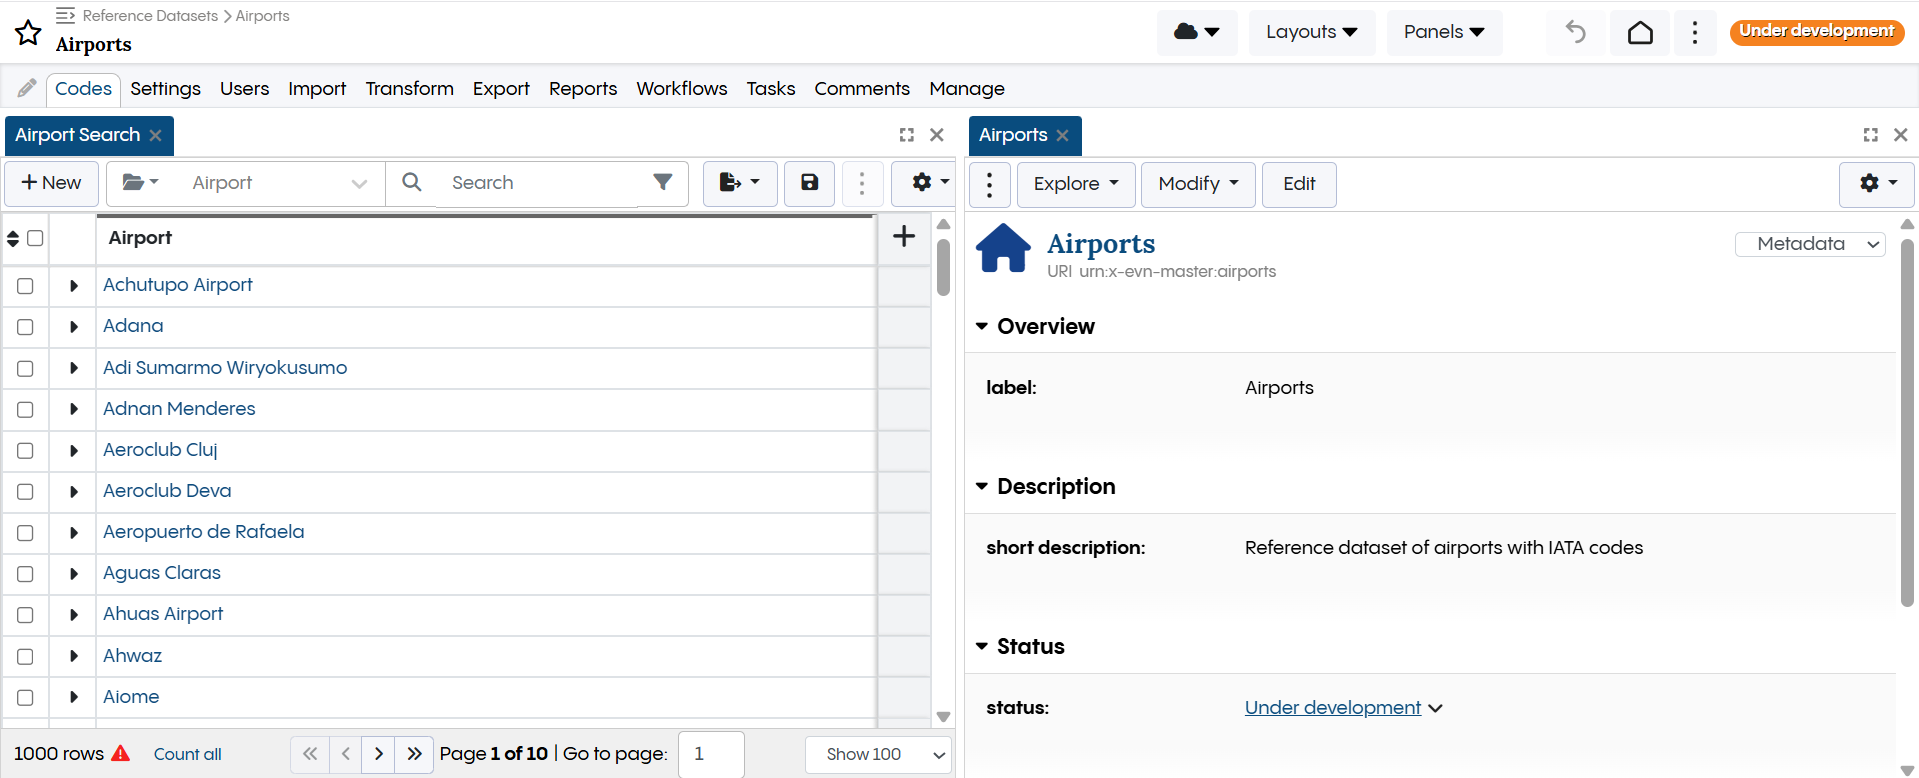Open the Import tab
The height and width of the screenshot is (778, 1919).
pyautogui.click(x=317, y=89)
